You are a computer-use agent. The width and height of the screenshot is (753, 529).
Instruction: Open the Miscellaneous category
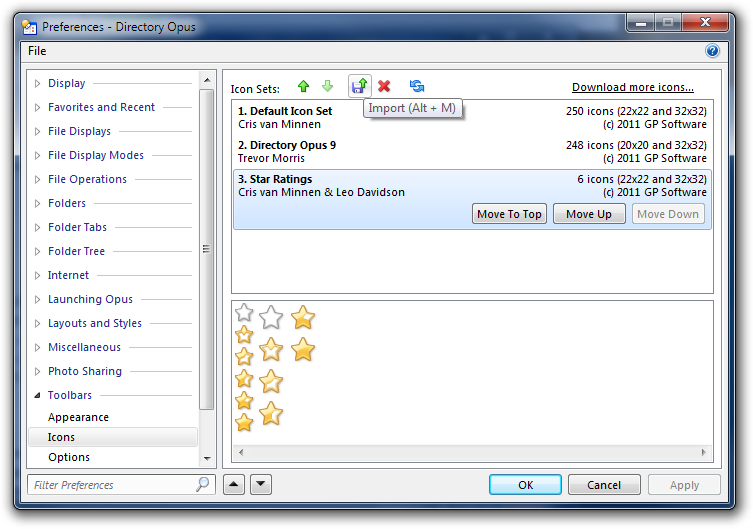85,348
